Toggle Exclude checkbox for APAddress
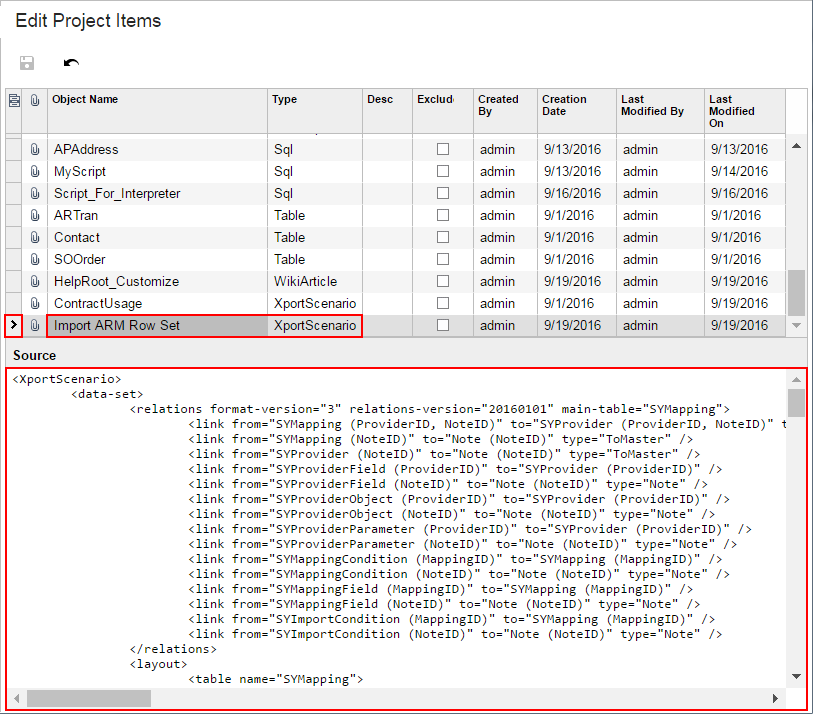Viewport: 813px width, 714px height. (443, 149)
